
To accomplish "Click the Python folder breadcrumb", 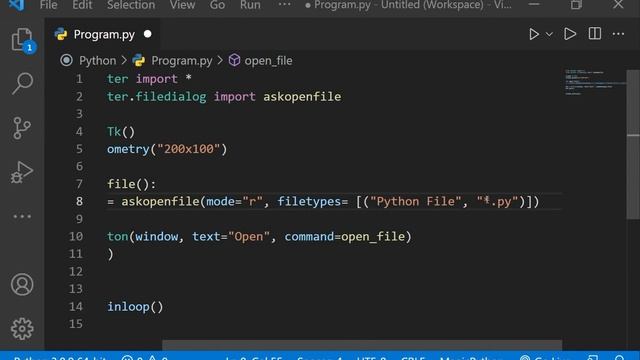I will pos(98,61).
